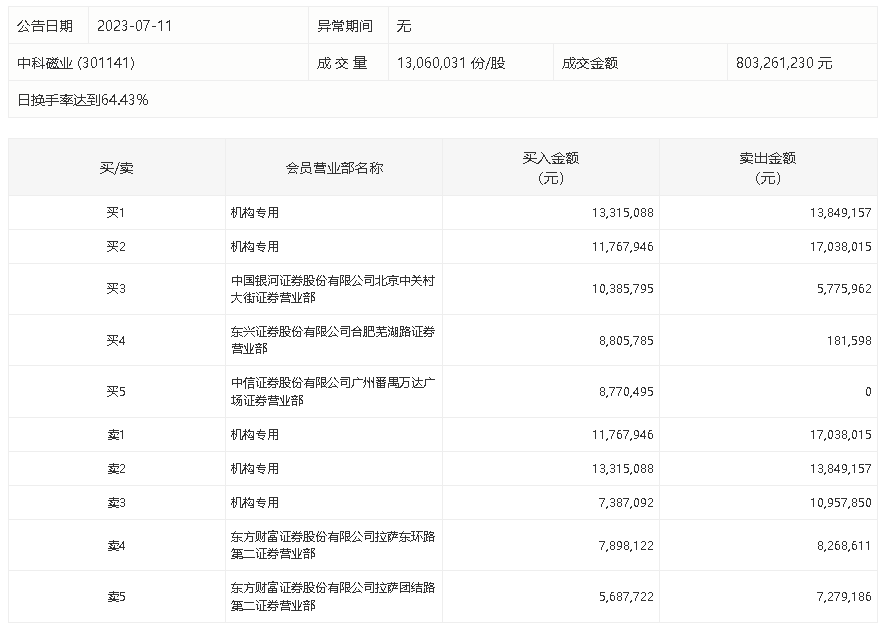Screen dimensions: 884x627
Task: Click buy amount 8,770,495
Action: tap(626, 391)
